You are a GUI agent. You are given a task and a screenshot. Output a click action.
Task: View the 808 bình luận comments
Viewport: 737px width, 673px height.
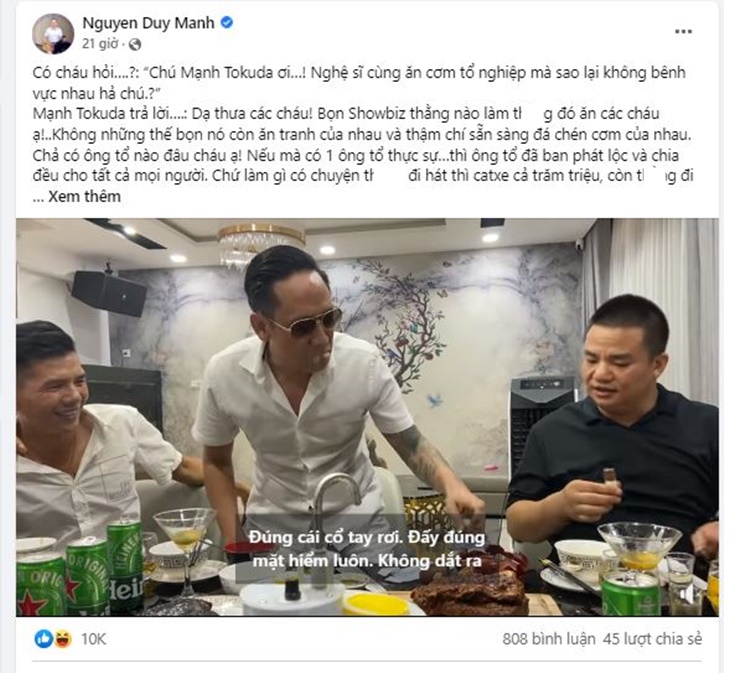549,639
